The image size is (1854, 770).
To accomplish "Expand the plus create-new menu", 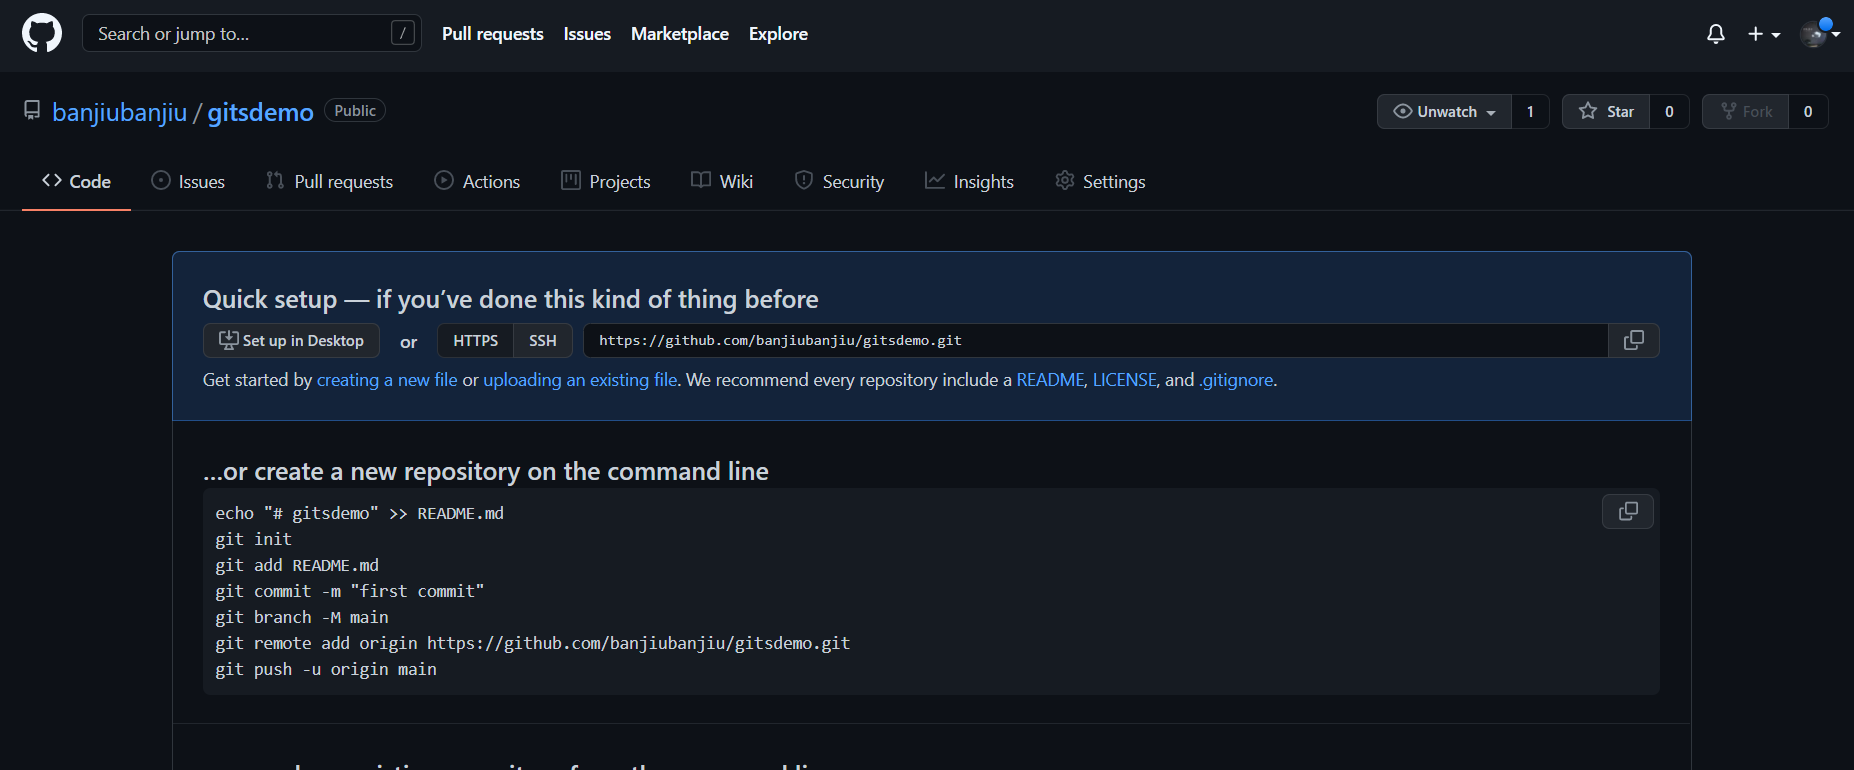I will [1764, 34].
